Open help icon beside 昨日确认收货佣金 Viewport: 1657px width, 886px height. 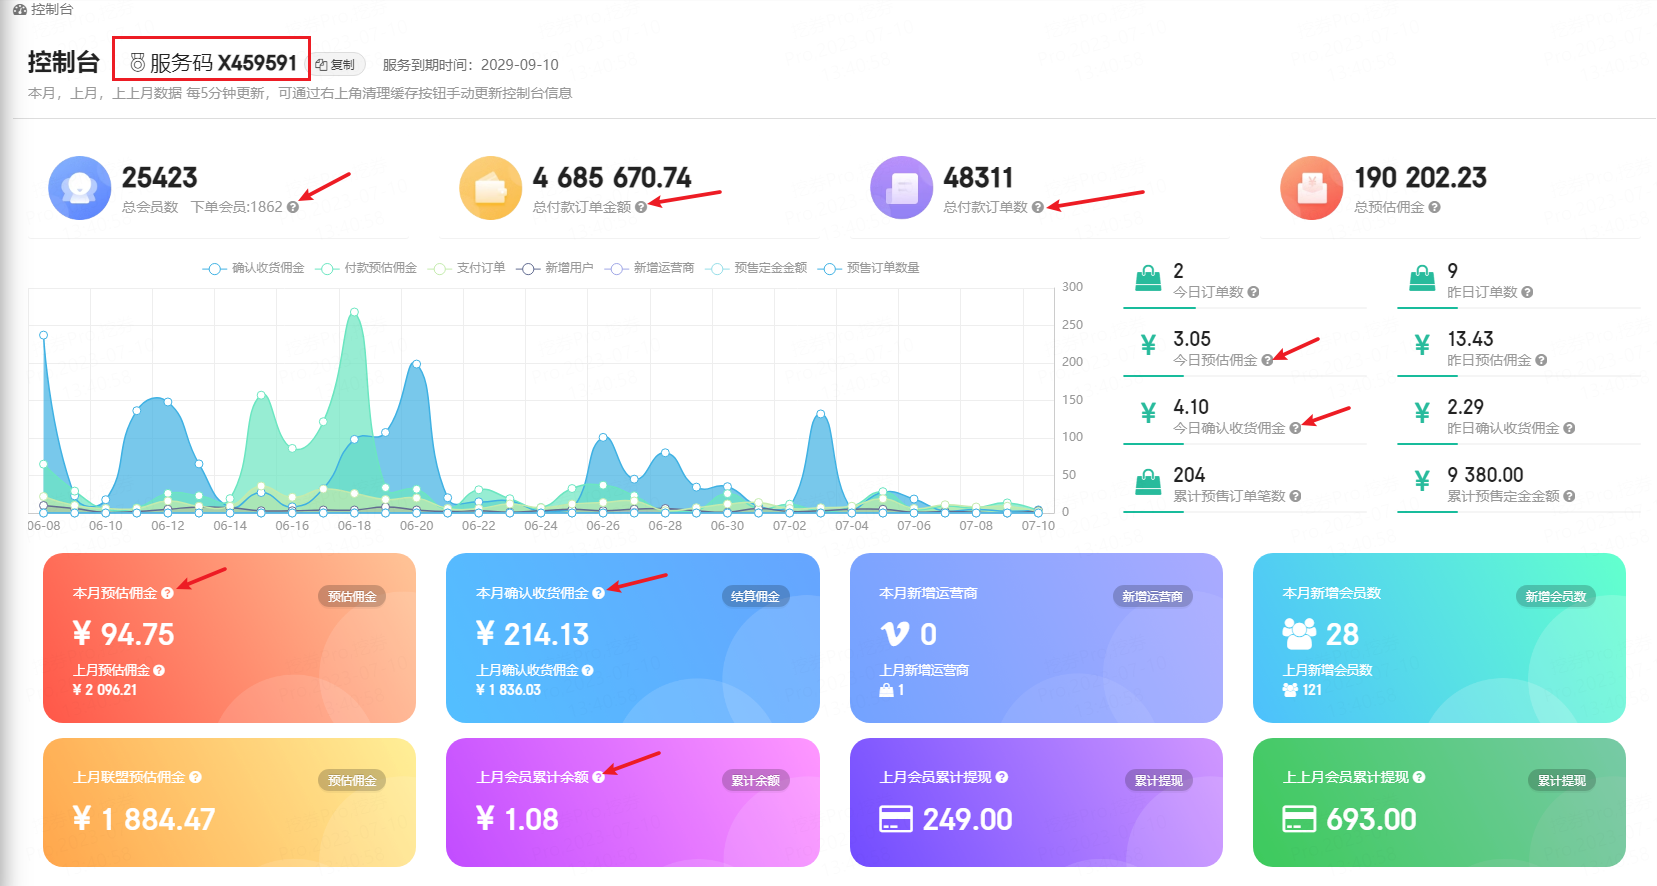[x=1569, y=428]
